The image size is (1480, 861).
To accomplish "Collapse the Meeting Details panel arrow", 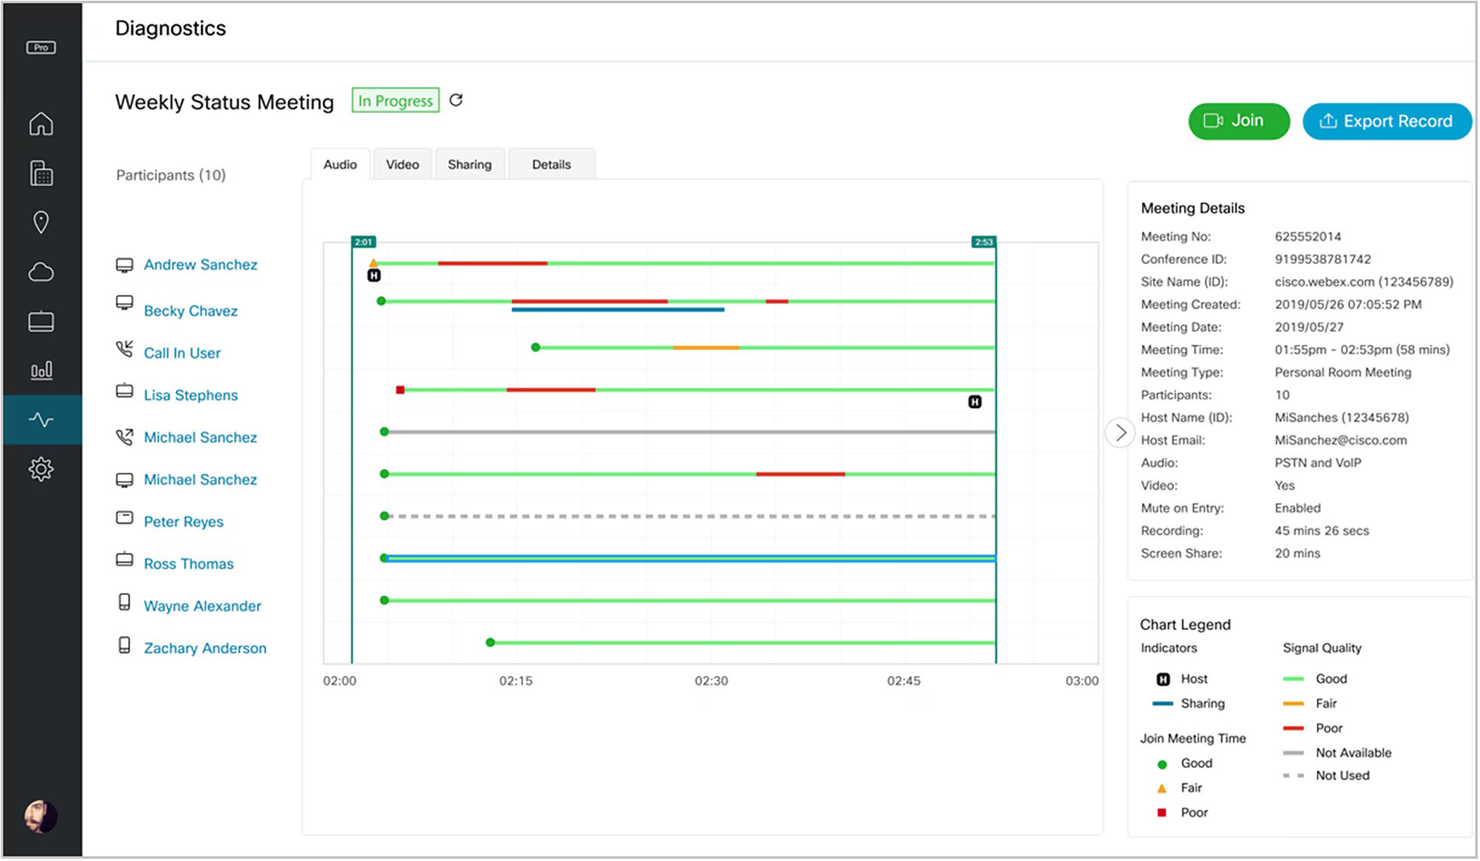I will point(1120,433).
